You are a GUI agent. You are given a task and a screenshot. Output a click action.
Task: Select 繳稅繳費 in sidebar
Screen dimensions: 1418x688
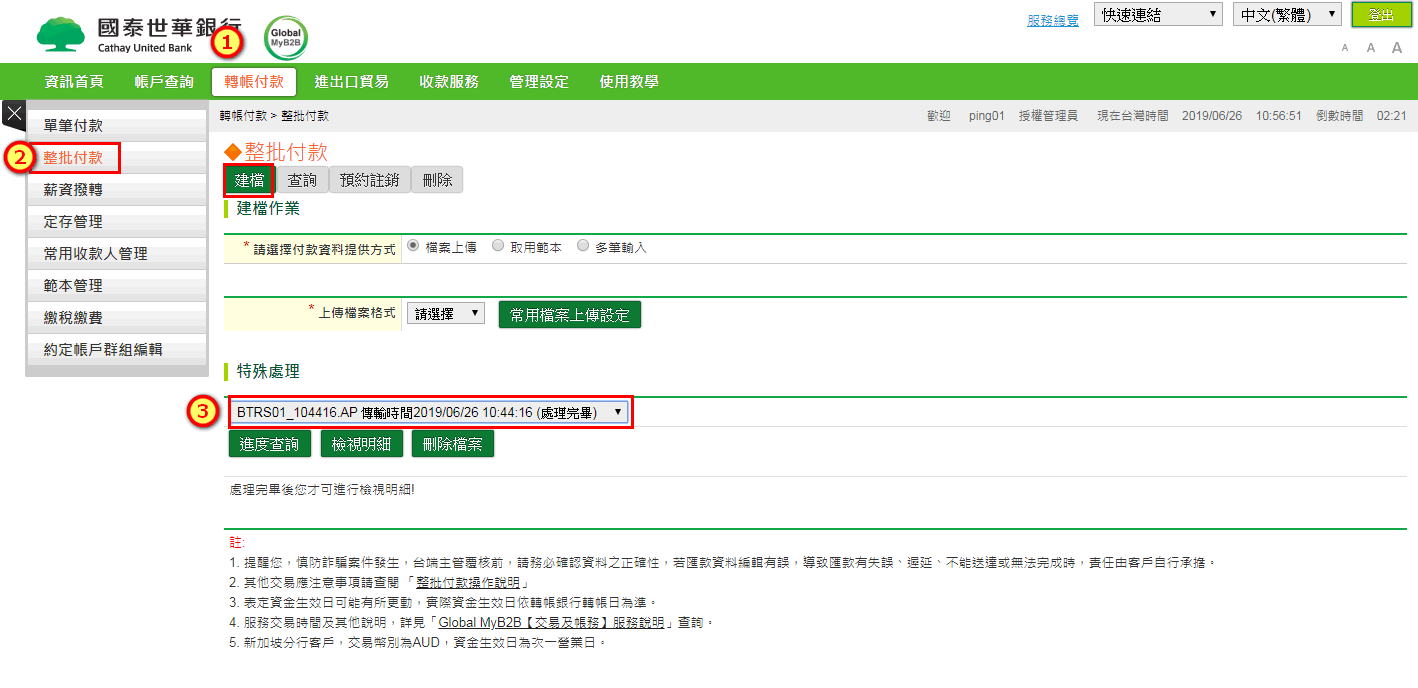(116, 318)
